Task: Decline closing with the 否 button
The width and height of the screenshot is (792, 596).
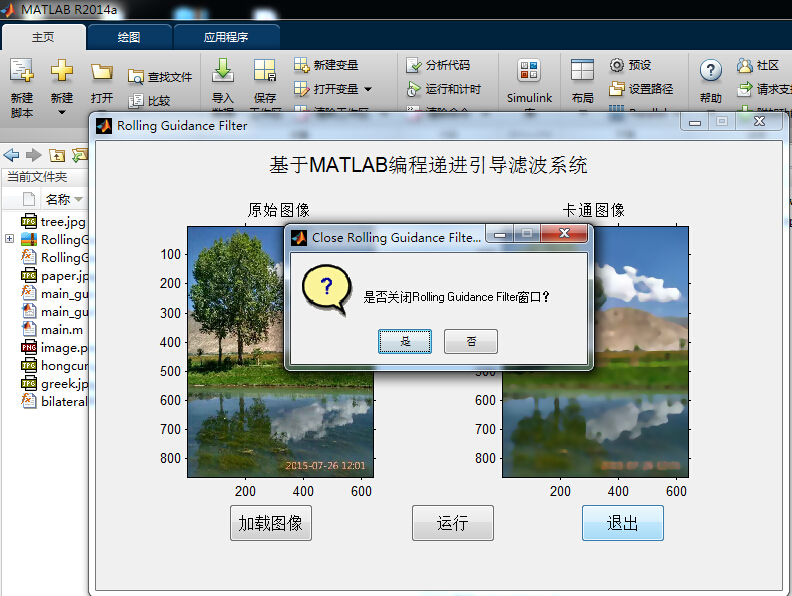Action: coord(471,341)
